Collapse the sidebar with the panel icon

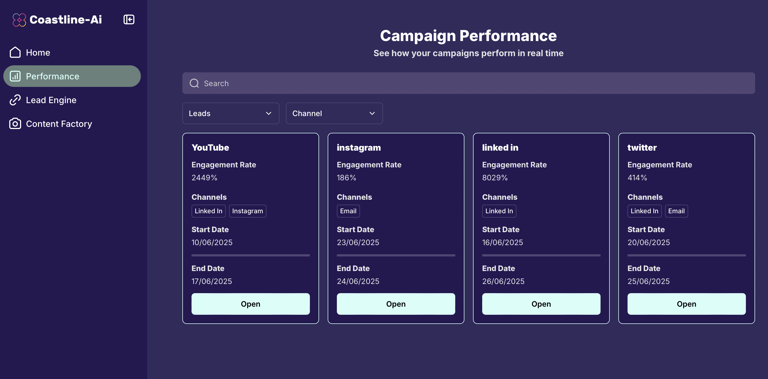pos(129,20)
